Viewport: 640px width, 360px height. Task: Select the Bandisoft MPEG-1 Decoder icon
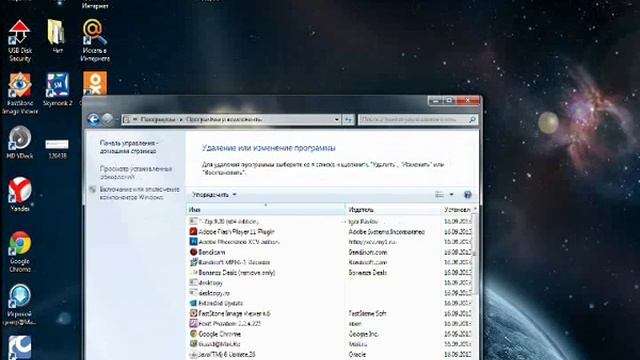193,262
